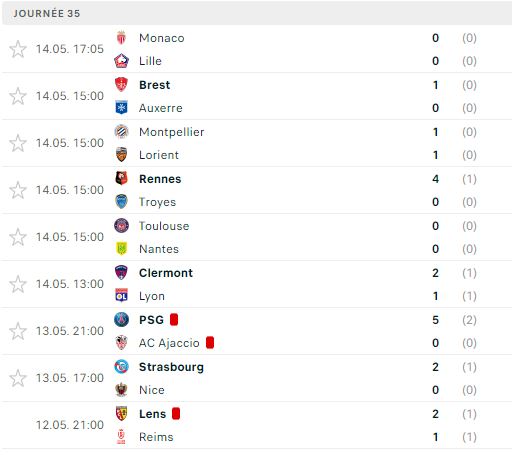Image resolution: width=512 pixels, height=455 pixels.
Task: Click the Toulouse team badge
Action: click(x=121, y=226)
